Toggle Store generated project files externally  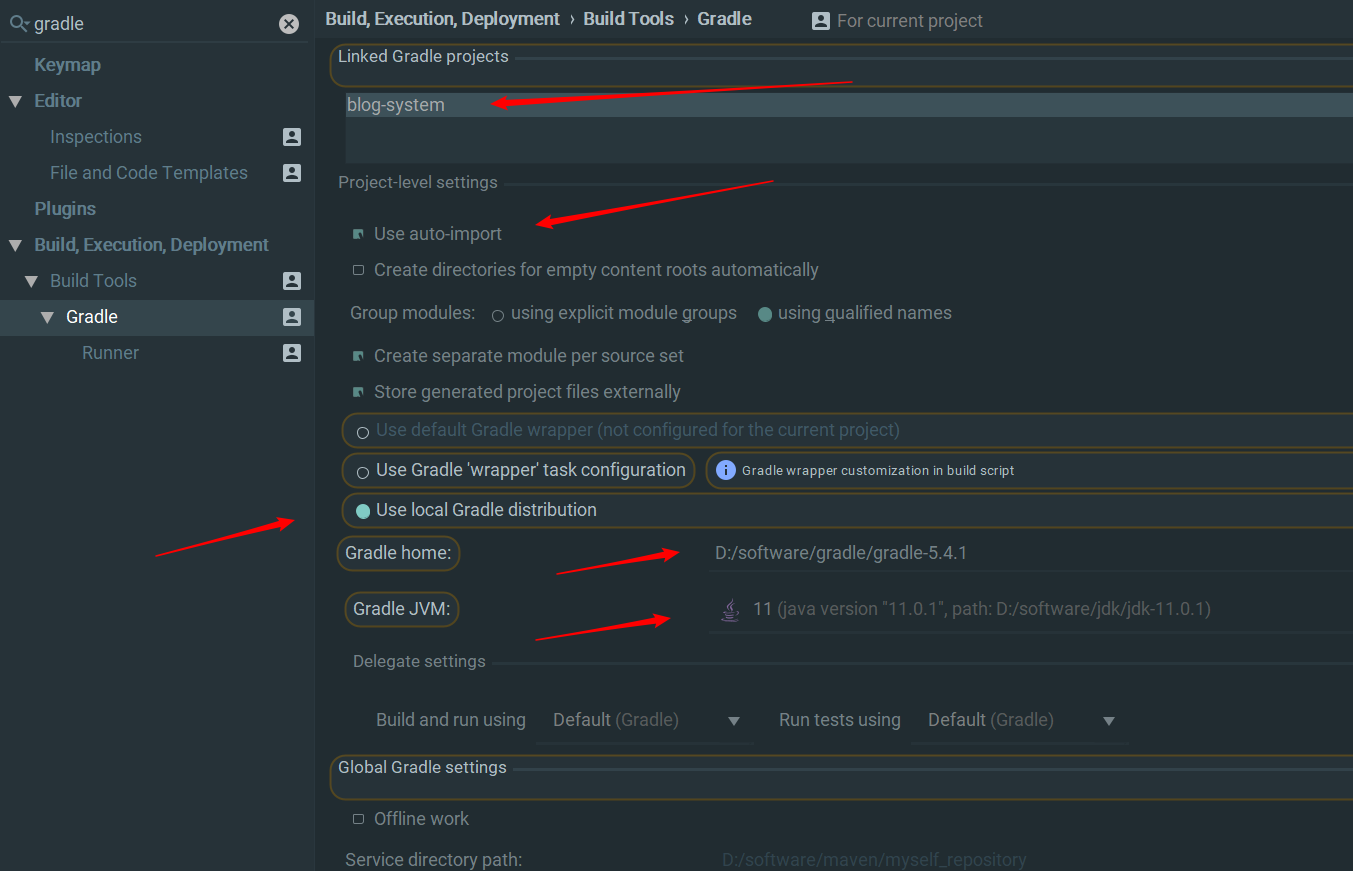click(358, 392)
